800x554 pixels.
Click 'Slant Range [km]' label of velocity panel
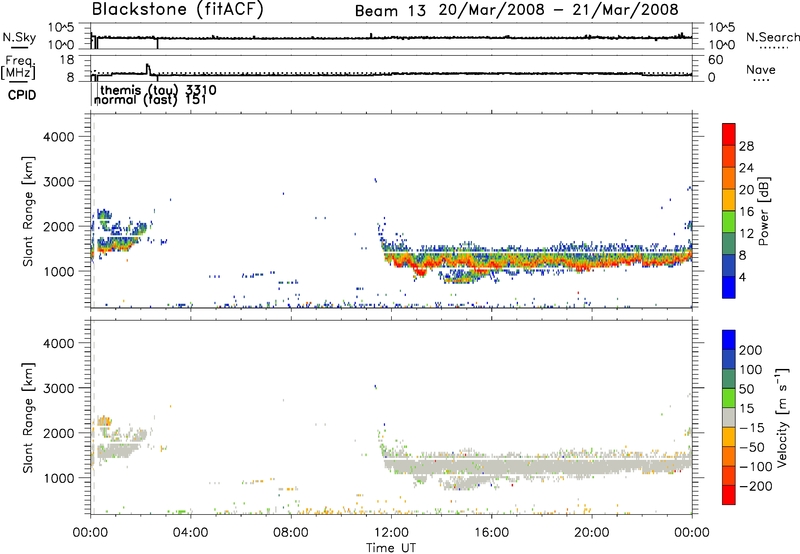pos(28,417)
